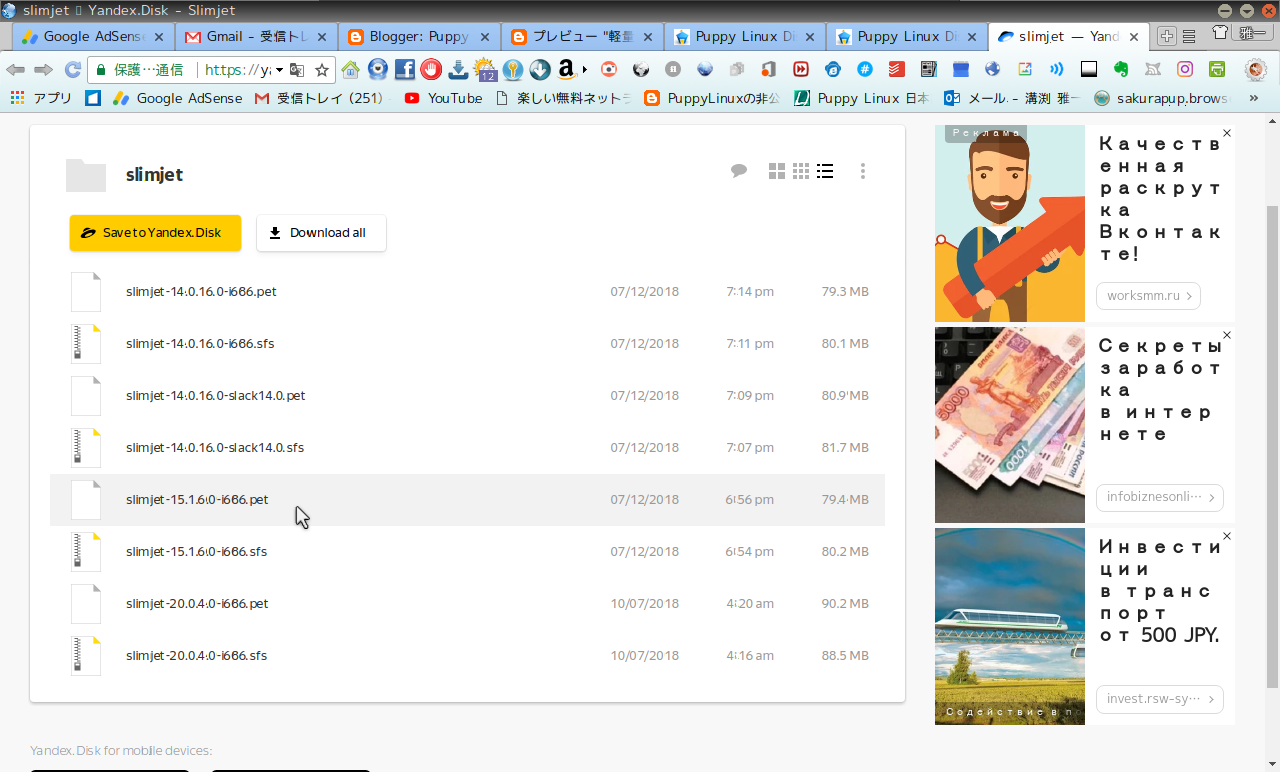The width and height of the screenshot is (1280, 772).
Task: Click the train transport ad thumbnail
Action: (1010, 626)
